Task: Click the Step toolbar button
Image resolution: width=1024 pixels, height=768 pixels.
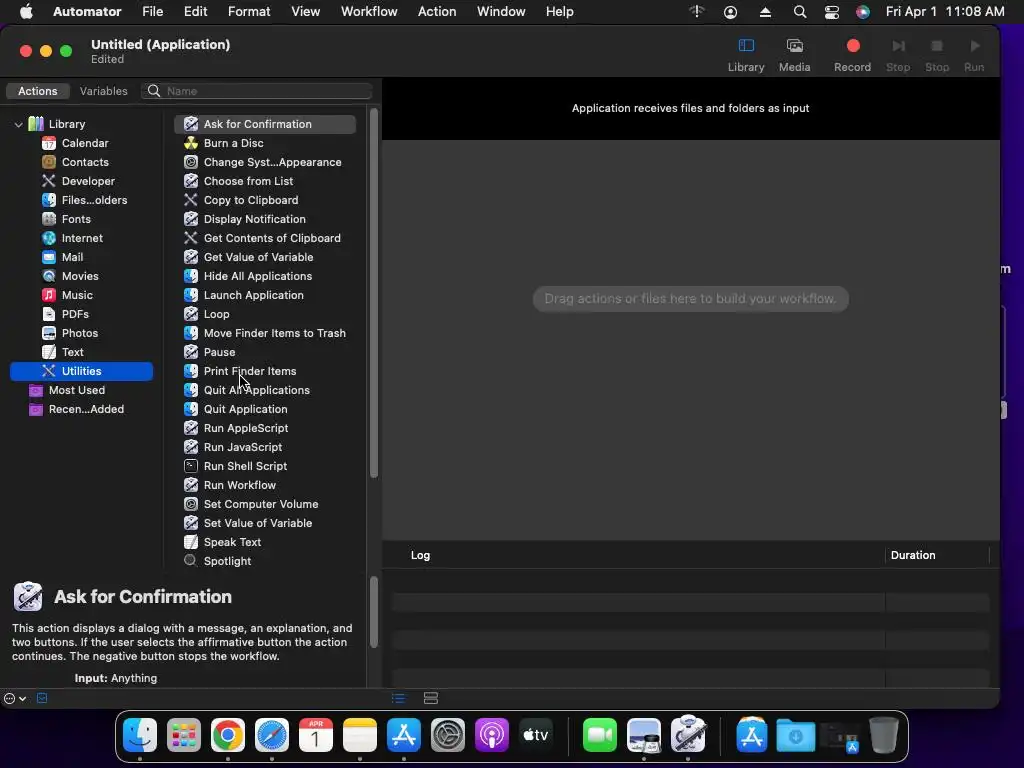Action: click(898, 55)
